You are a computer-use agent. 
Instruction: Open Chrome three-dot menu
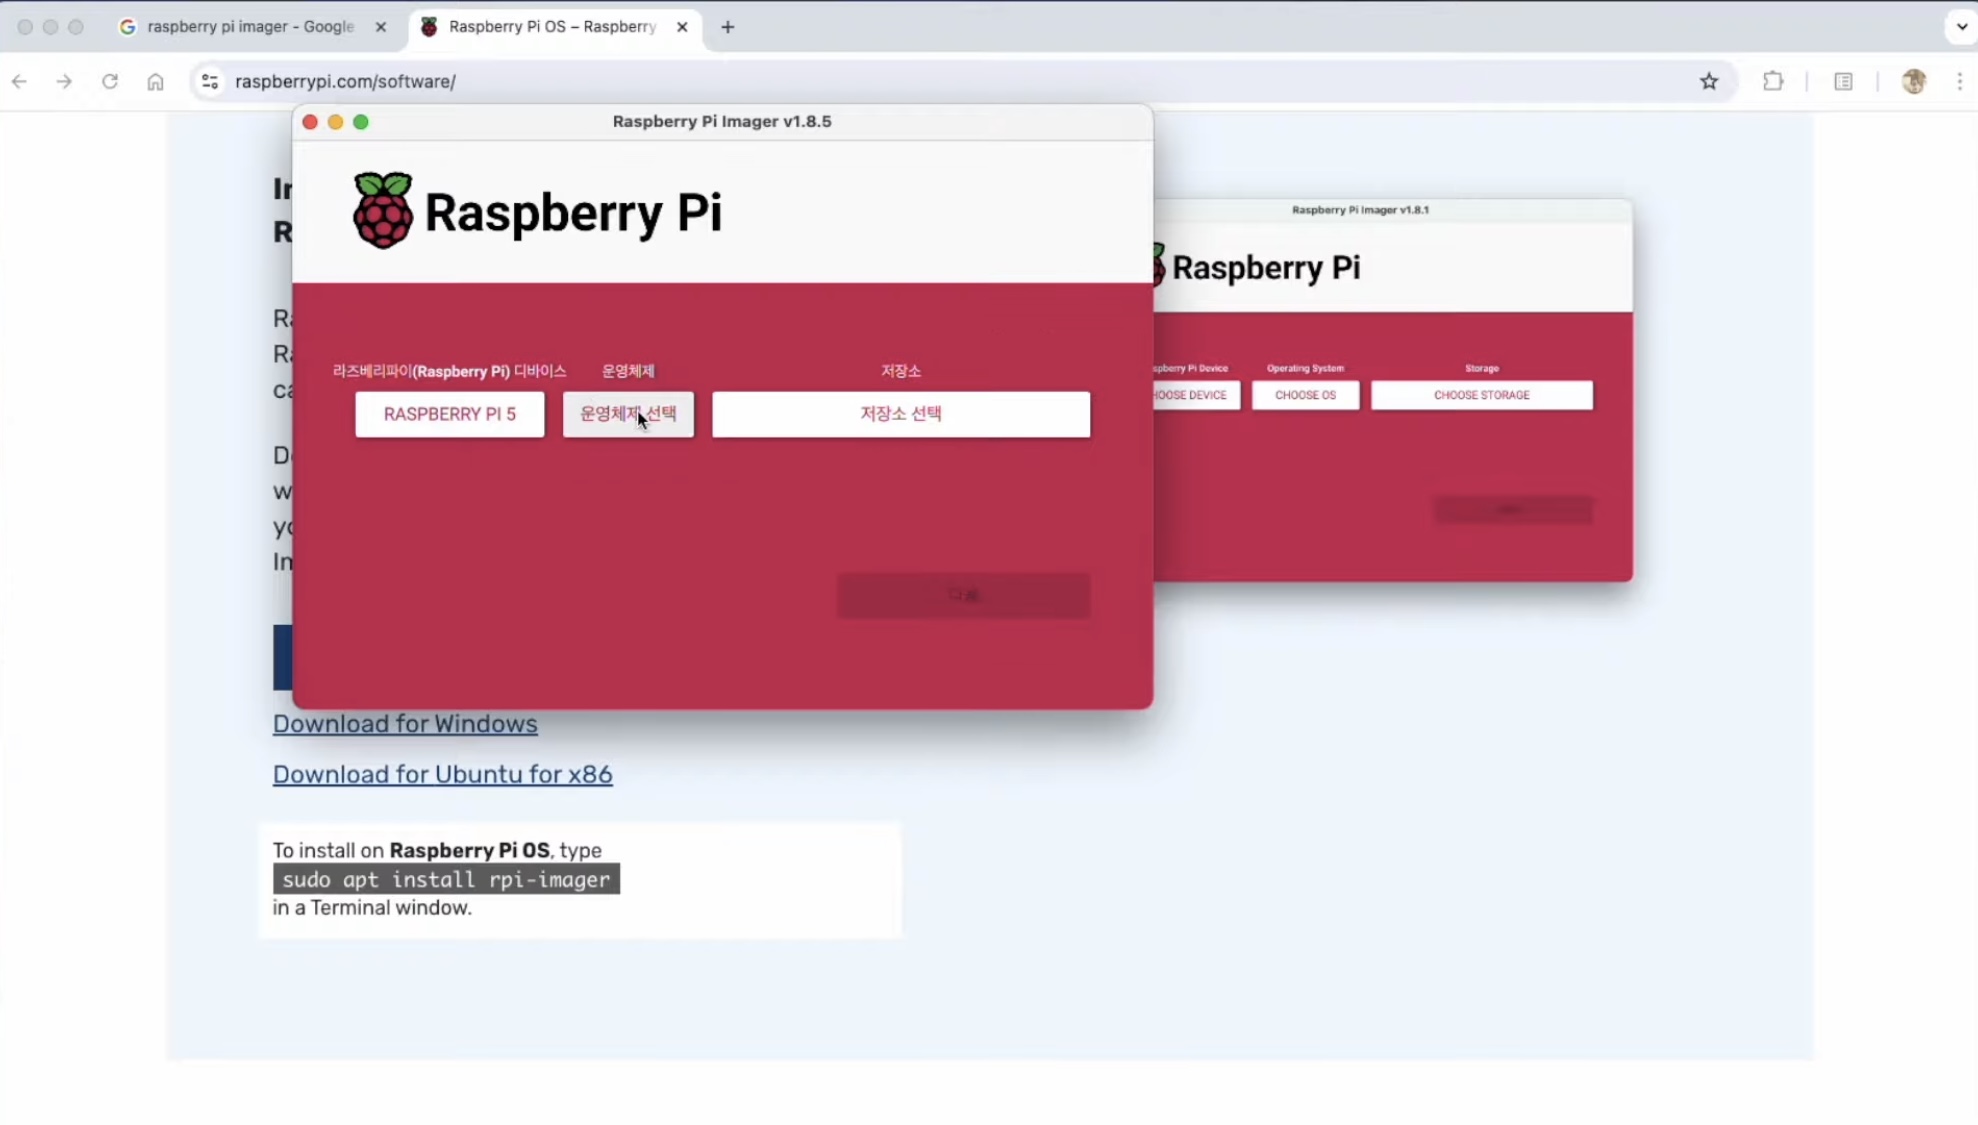coord(1959,82)
